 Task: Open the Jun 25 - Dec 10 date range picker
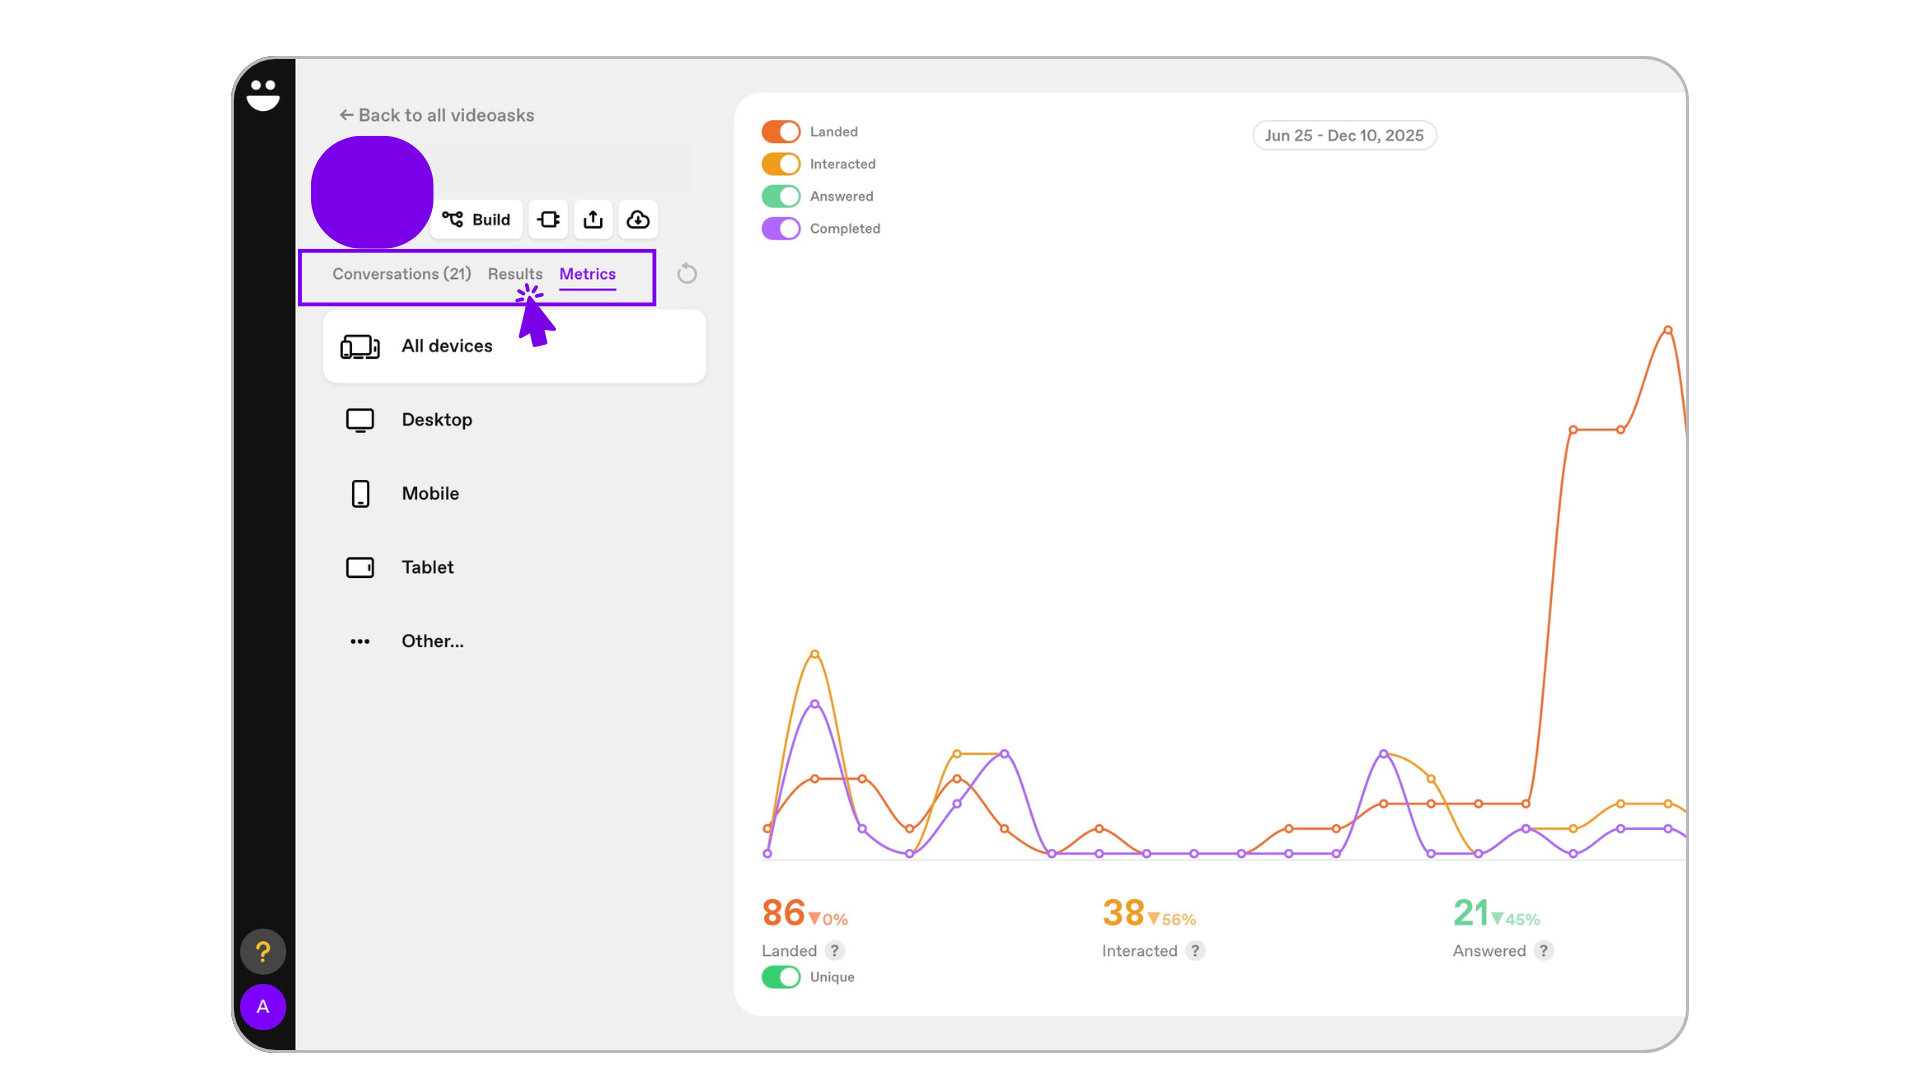pos(1344,136)
